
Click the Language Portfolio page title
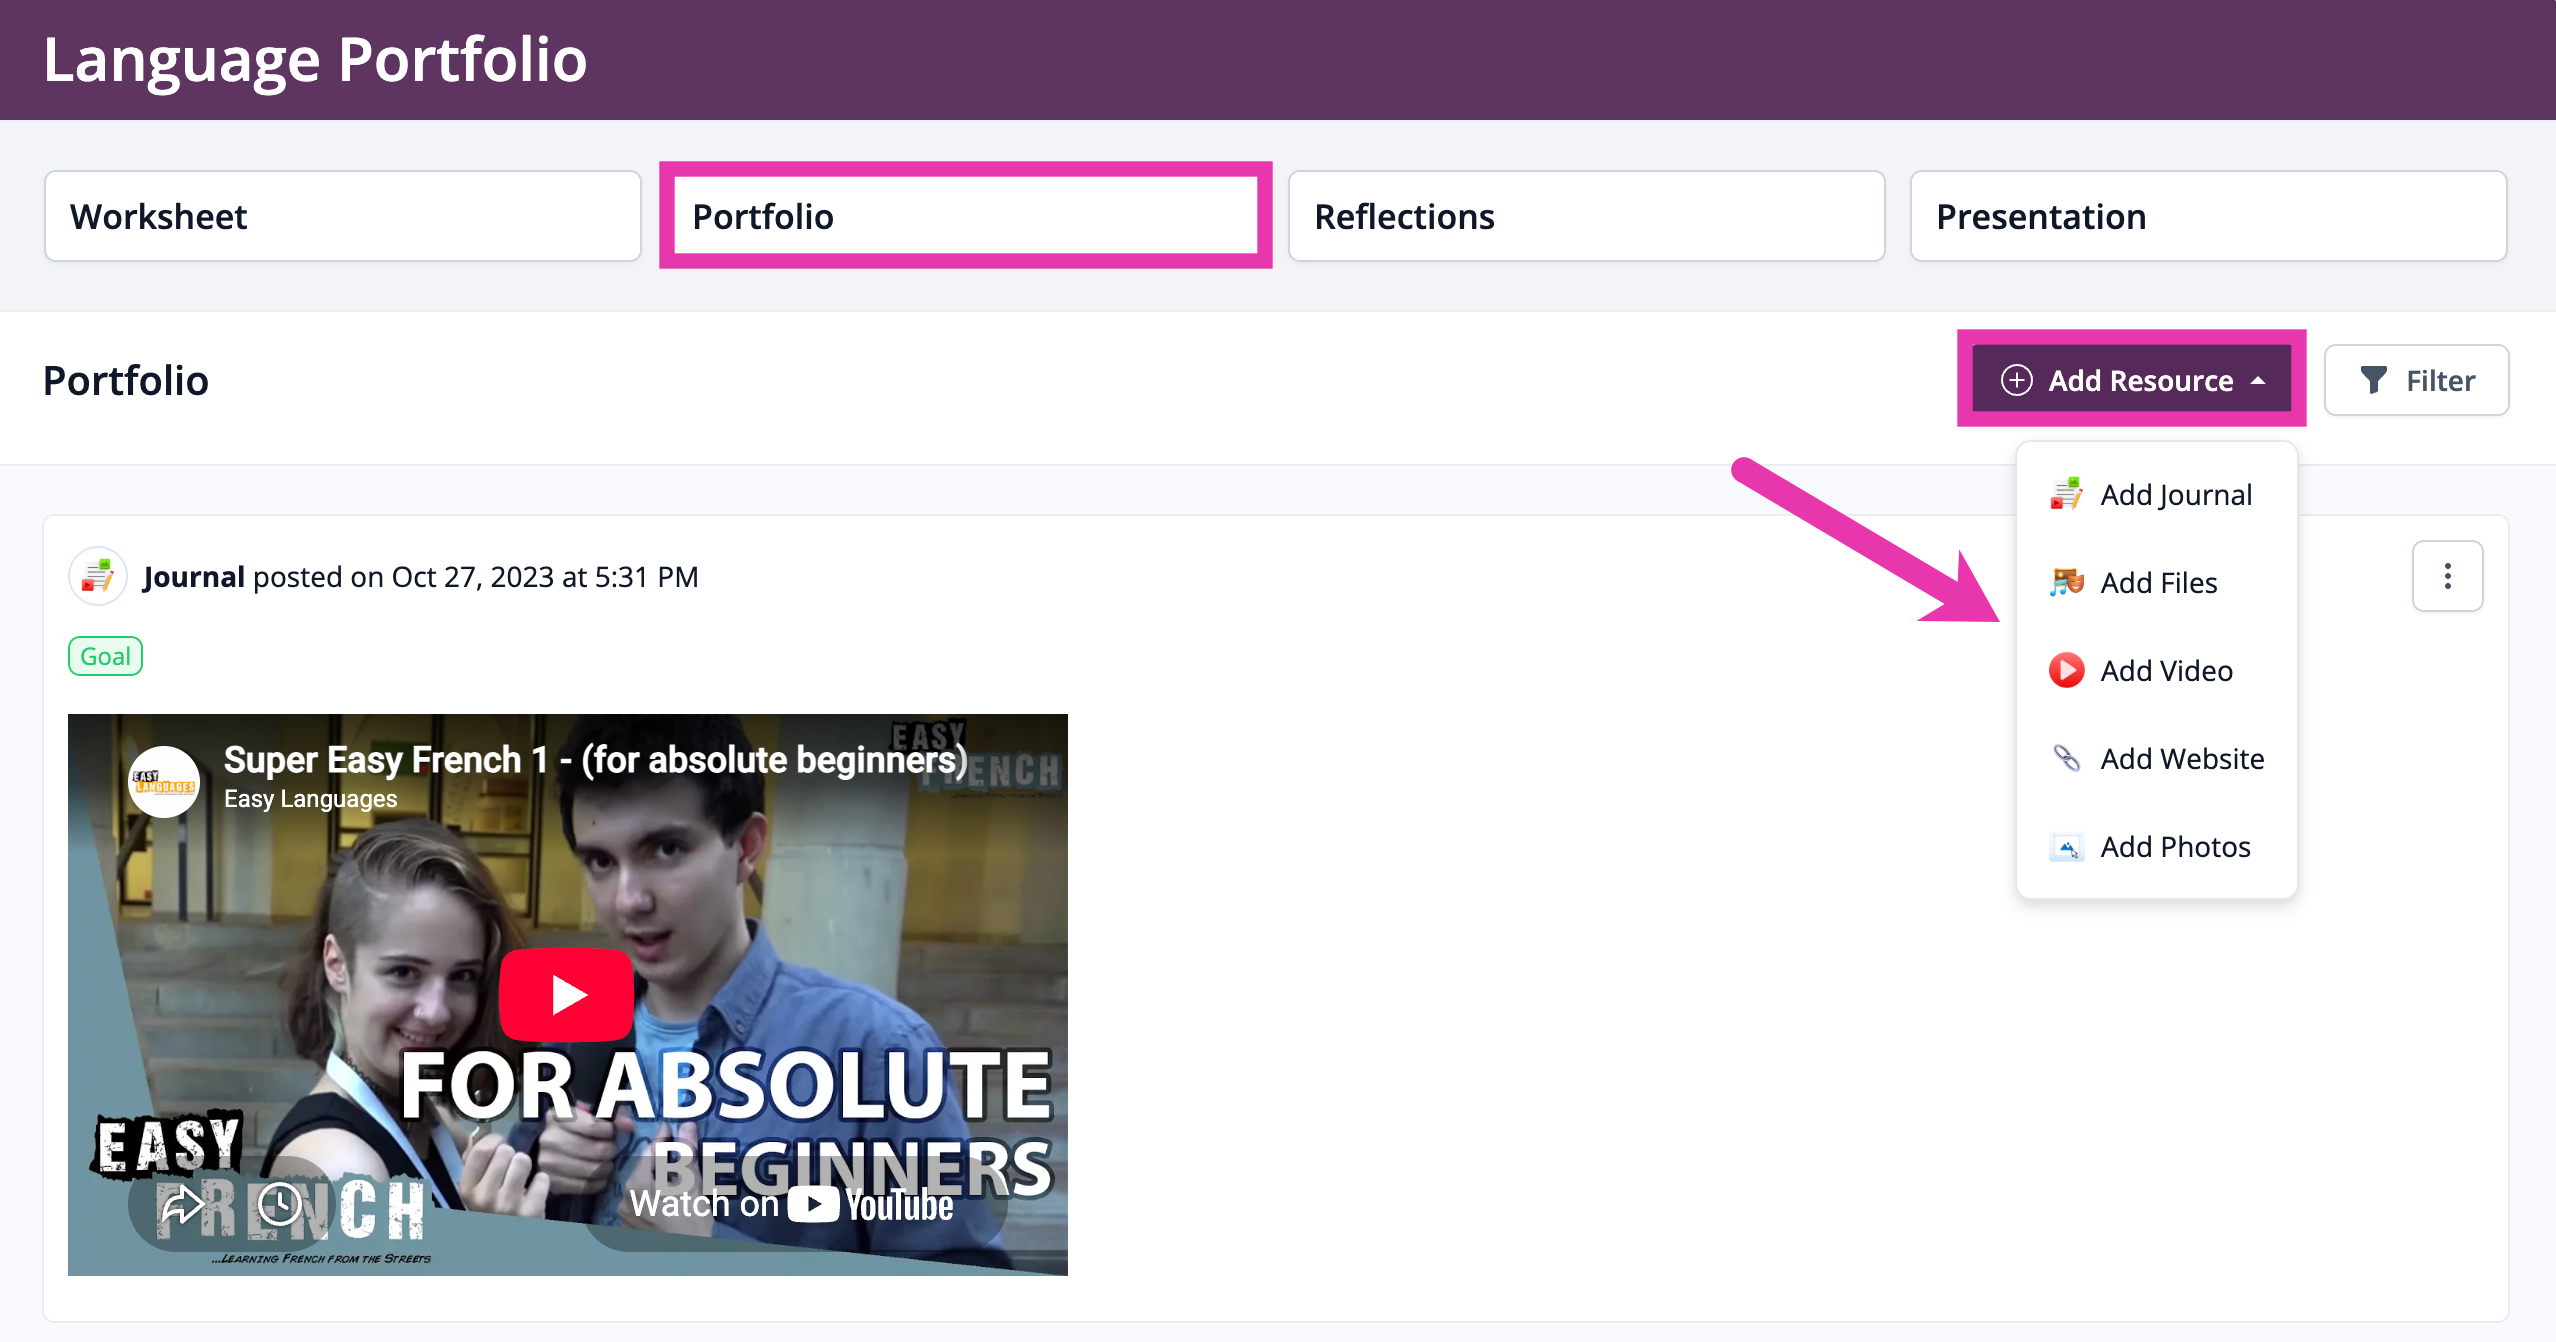pos(315,59)
